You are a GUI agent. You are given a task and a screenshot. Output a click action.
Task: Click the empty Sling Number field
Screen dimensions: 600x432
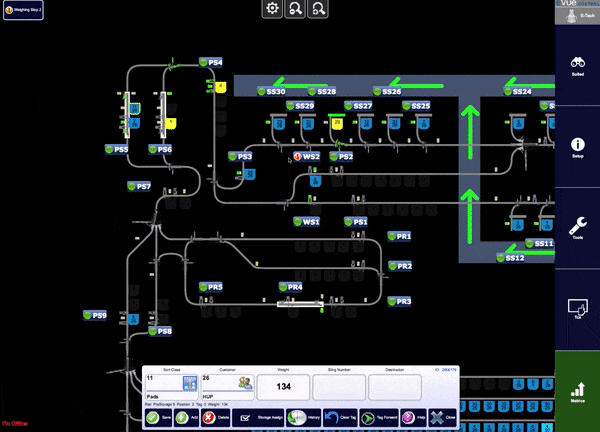[339, 387]
